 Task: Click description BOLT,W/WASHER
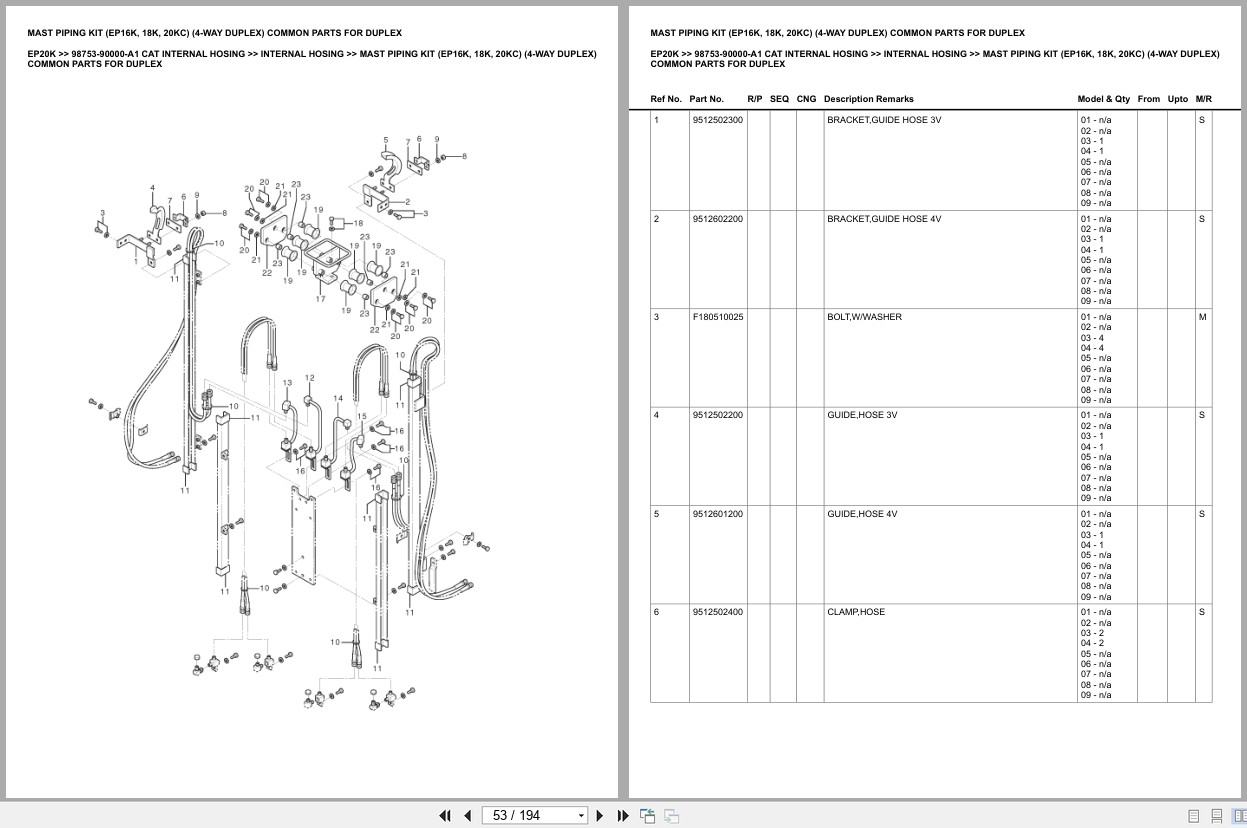coord(864,317)
